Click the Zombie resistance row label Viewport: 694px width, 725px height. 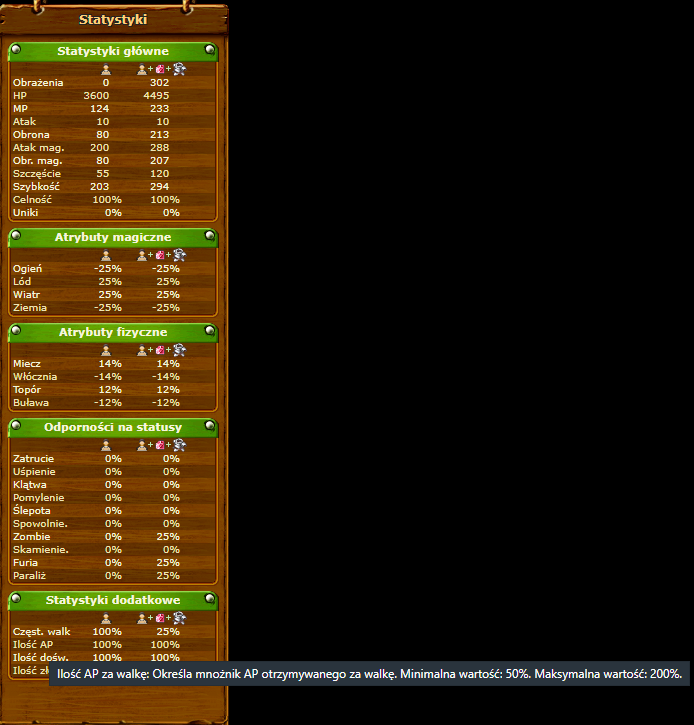coord(31,536)
